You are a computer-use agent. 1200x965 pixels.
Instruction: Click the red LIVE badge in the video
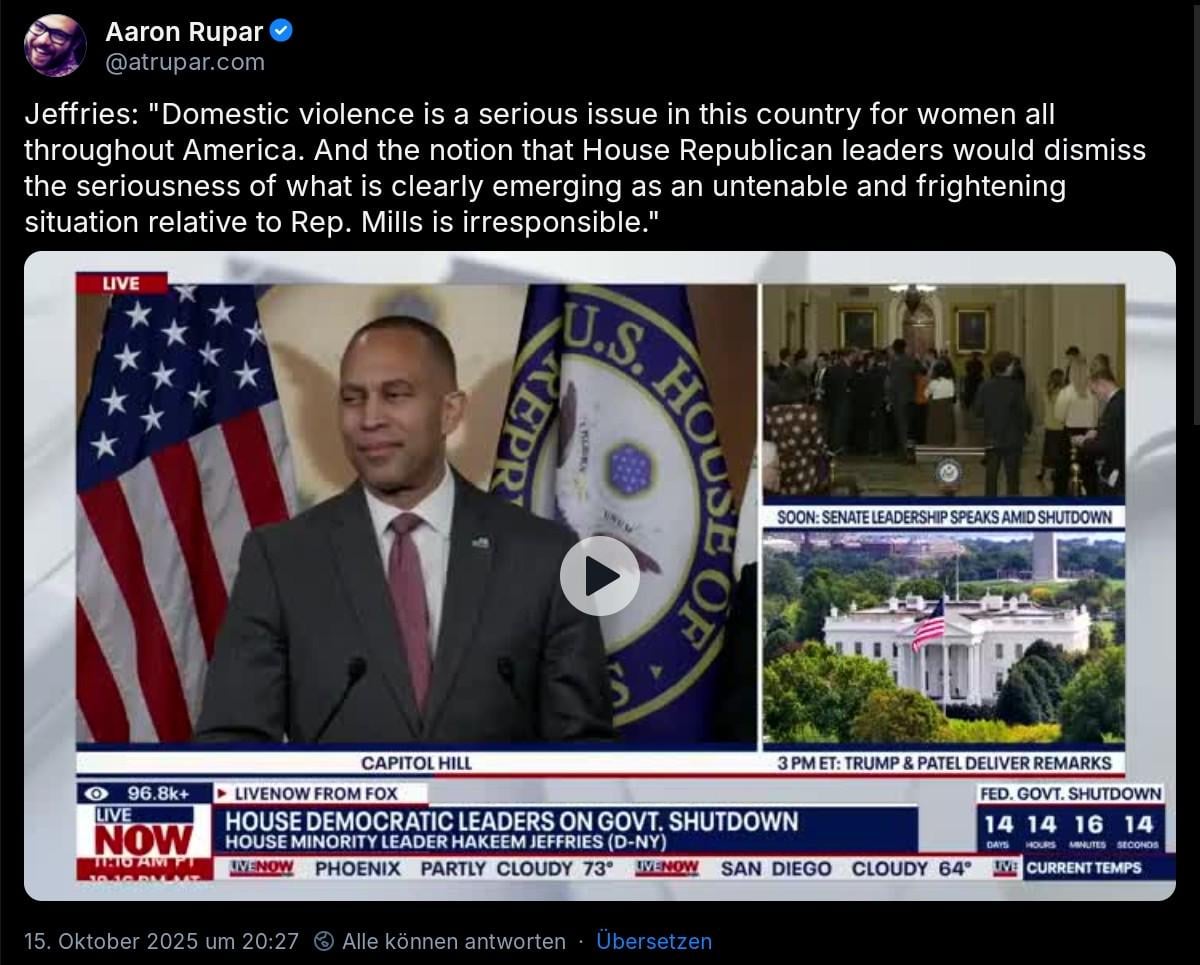[121, 283]
